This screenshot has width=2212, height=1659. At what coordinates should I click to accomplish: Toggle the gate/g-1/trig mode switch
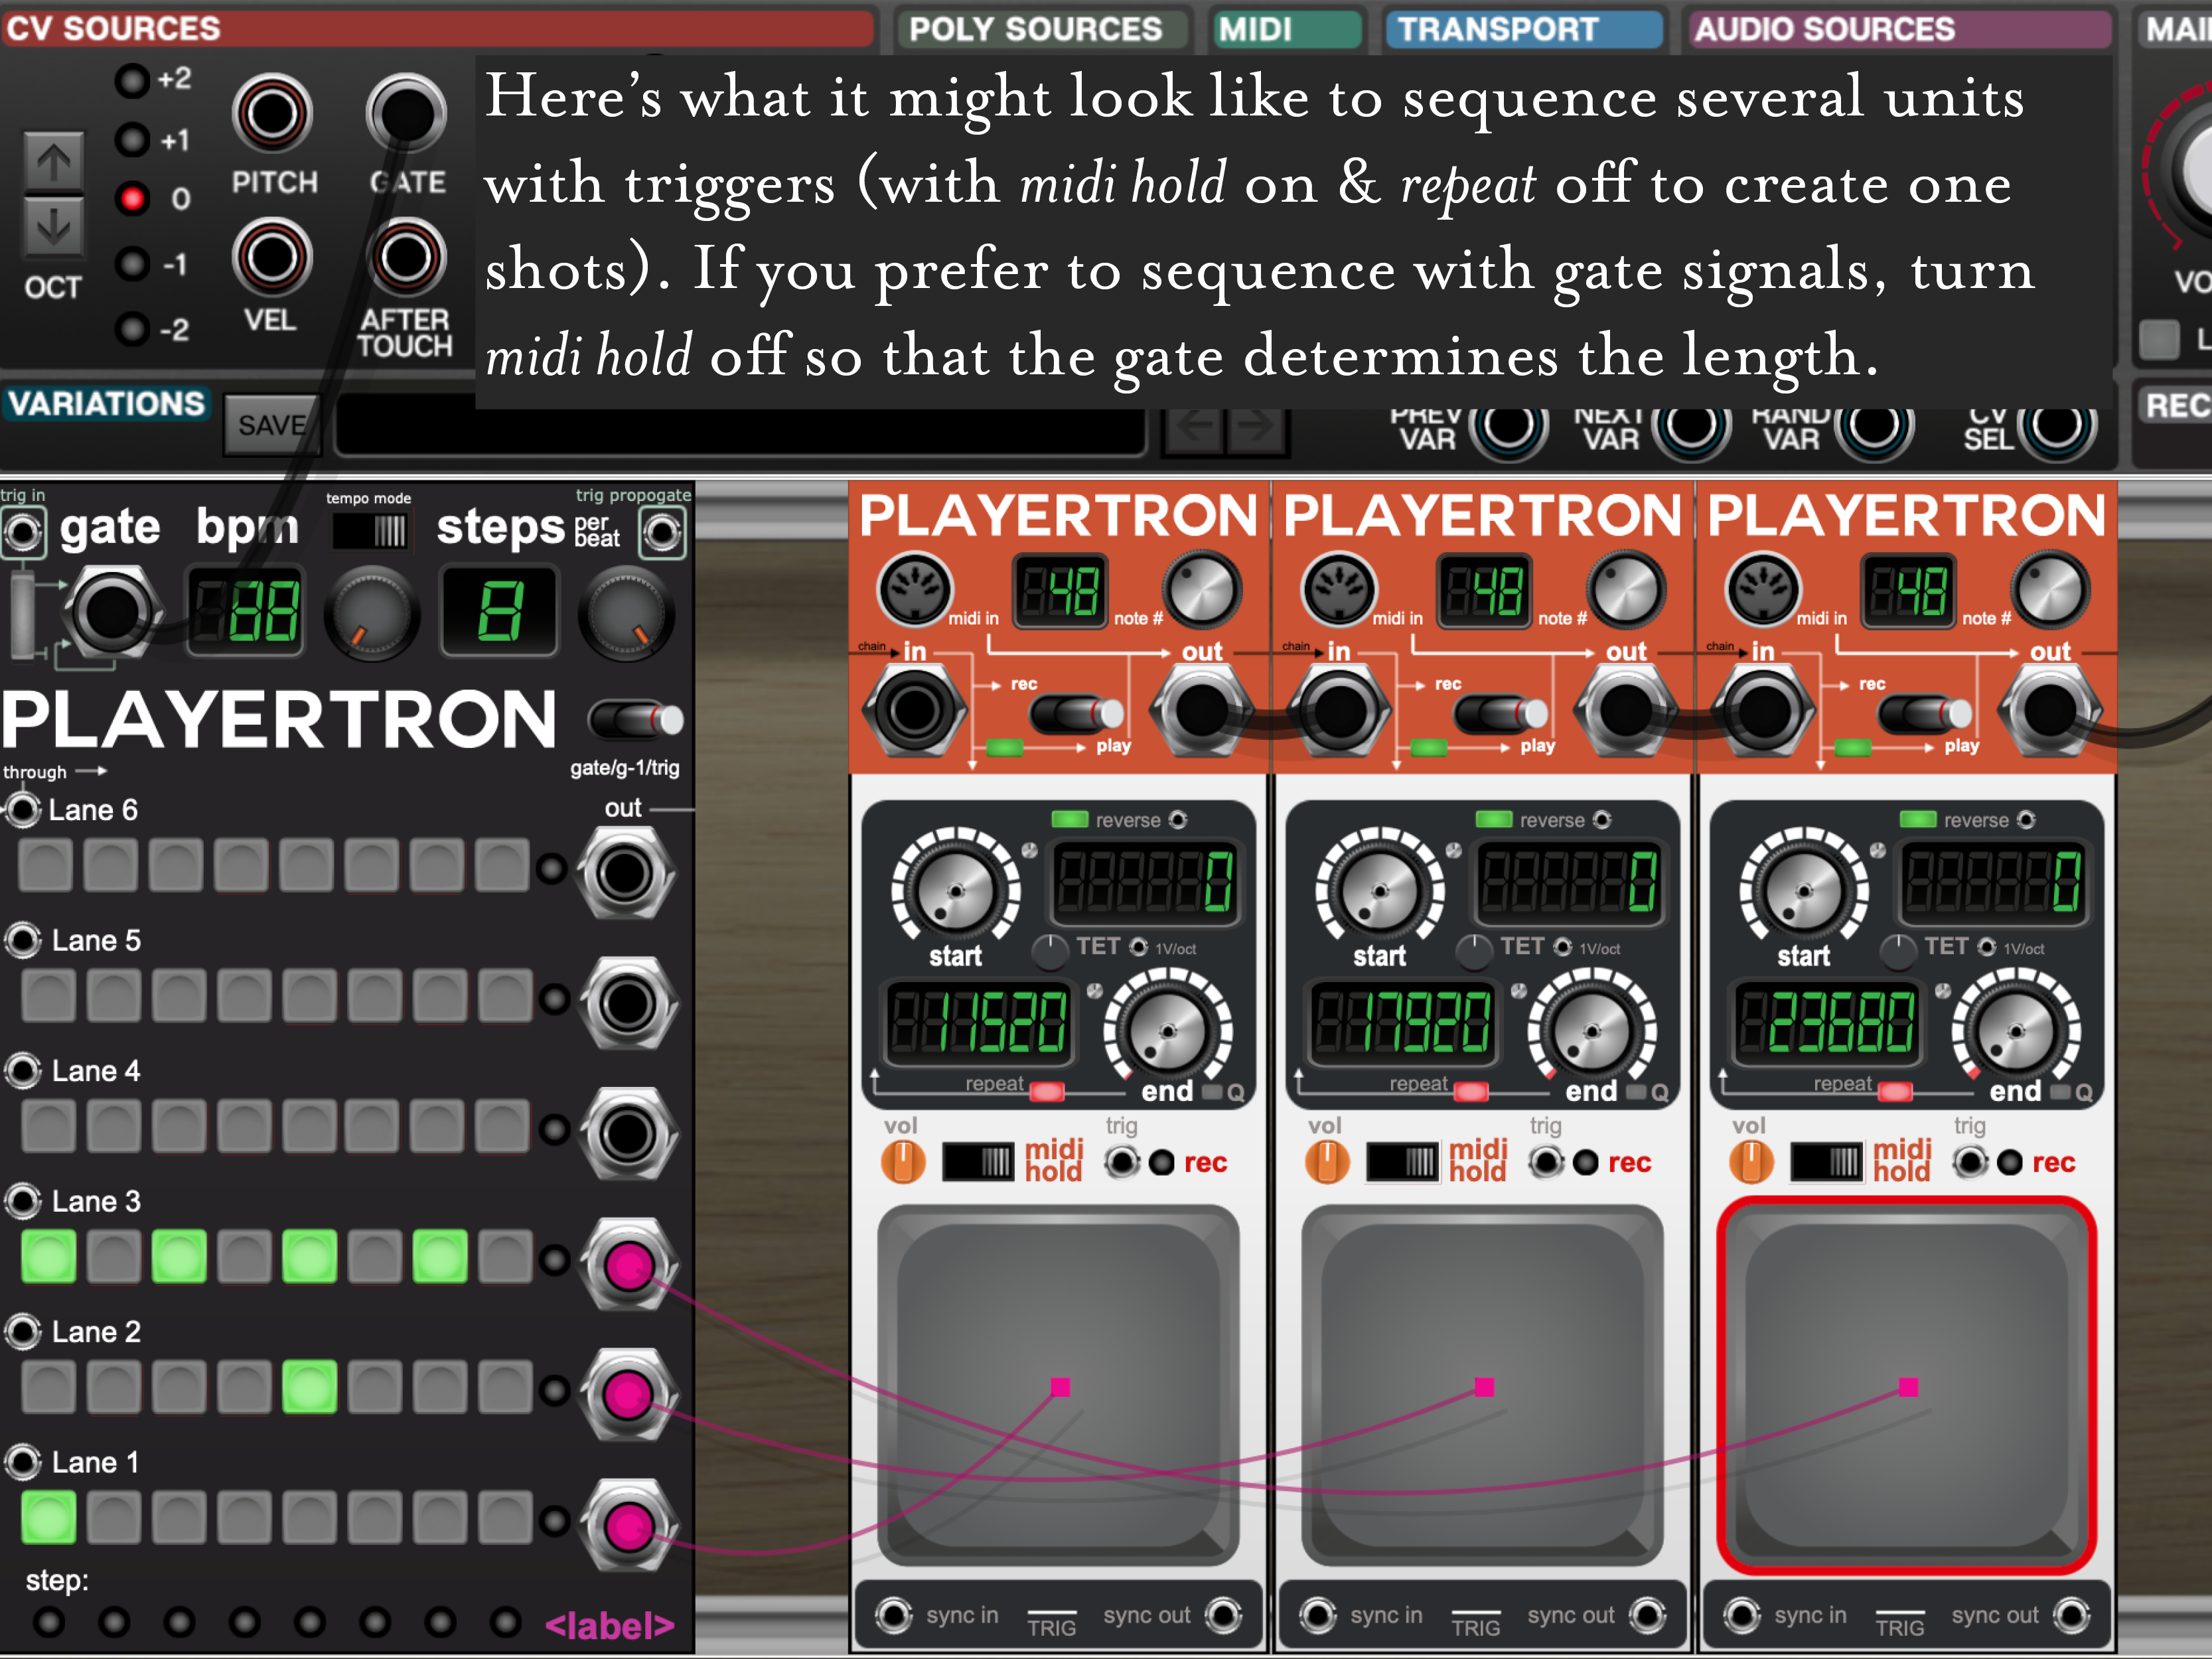point(636,719)
